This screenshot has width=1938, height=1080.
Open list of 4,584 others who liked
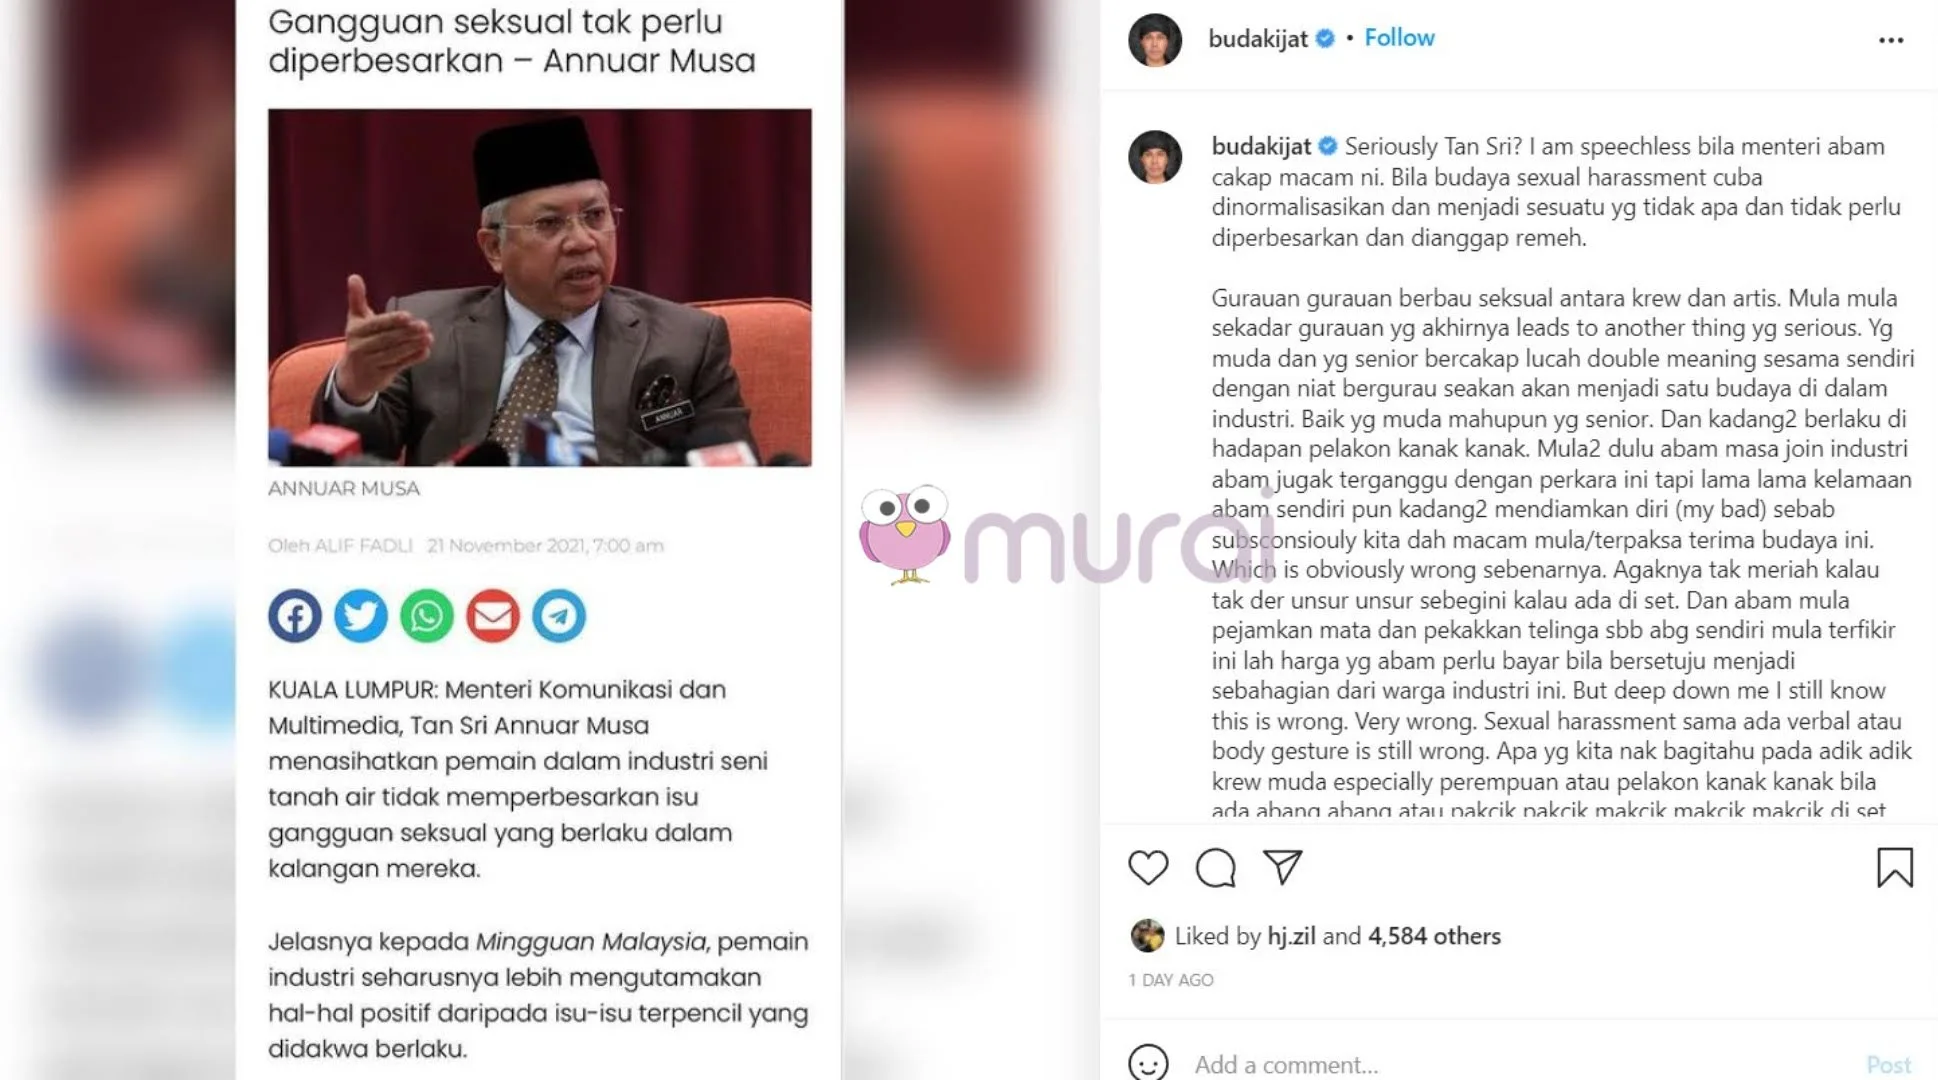pos(1434,936)
